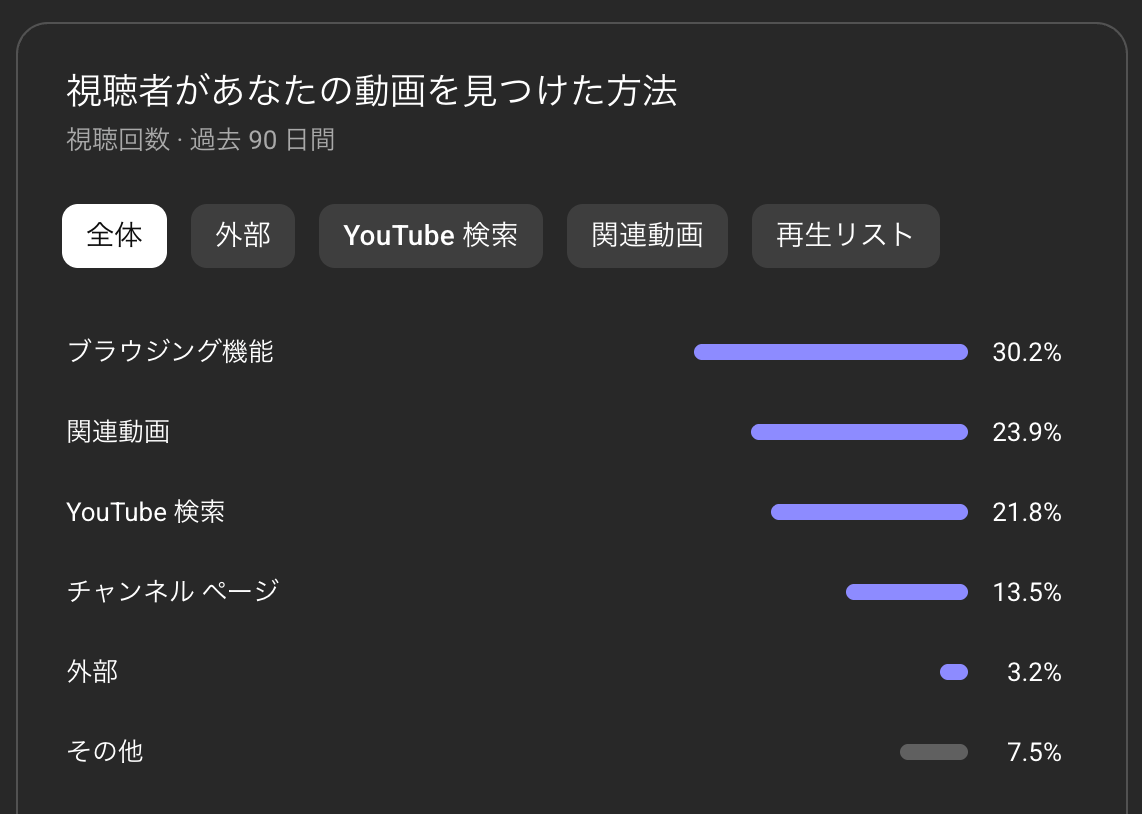The width and height of the screenshot is (1142, 814).
Task: Click the gray その他 bar
Action: tap(934, 752)
